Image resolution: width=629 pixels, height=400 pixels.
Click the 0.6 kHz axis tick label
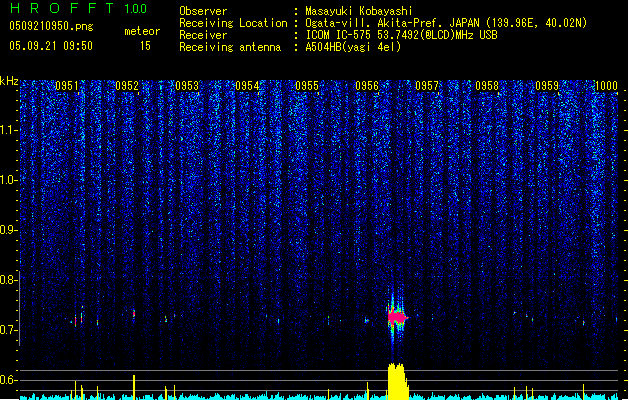tap(8, 380)
